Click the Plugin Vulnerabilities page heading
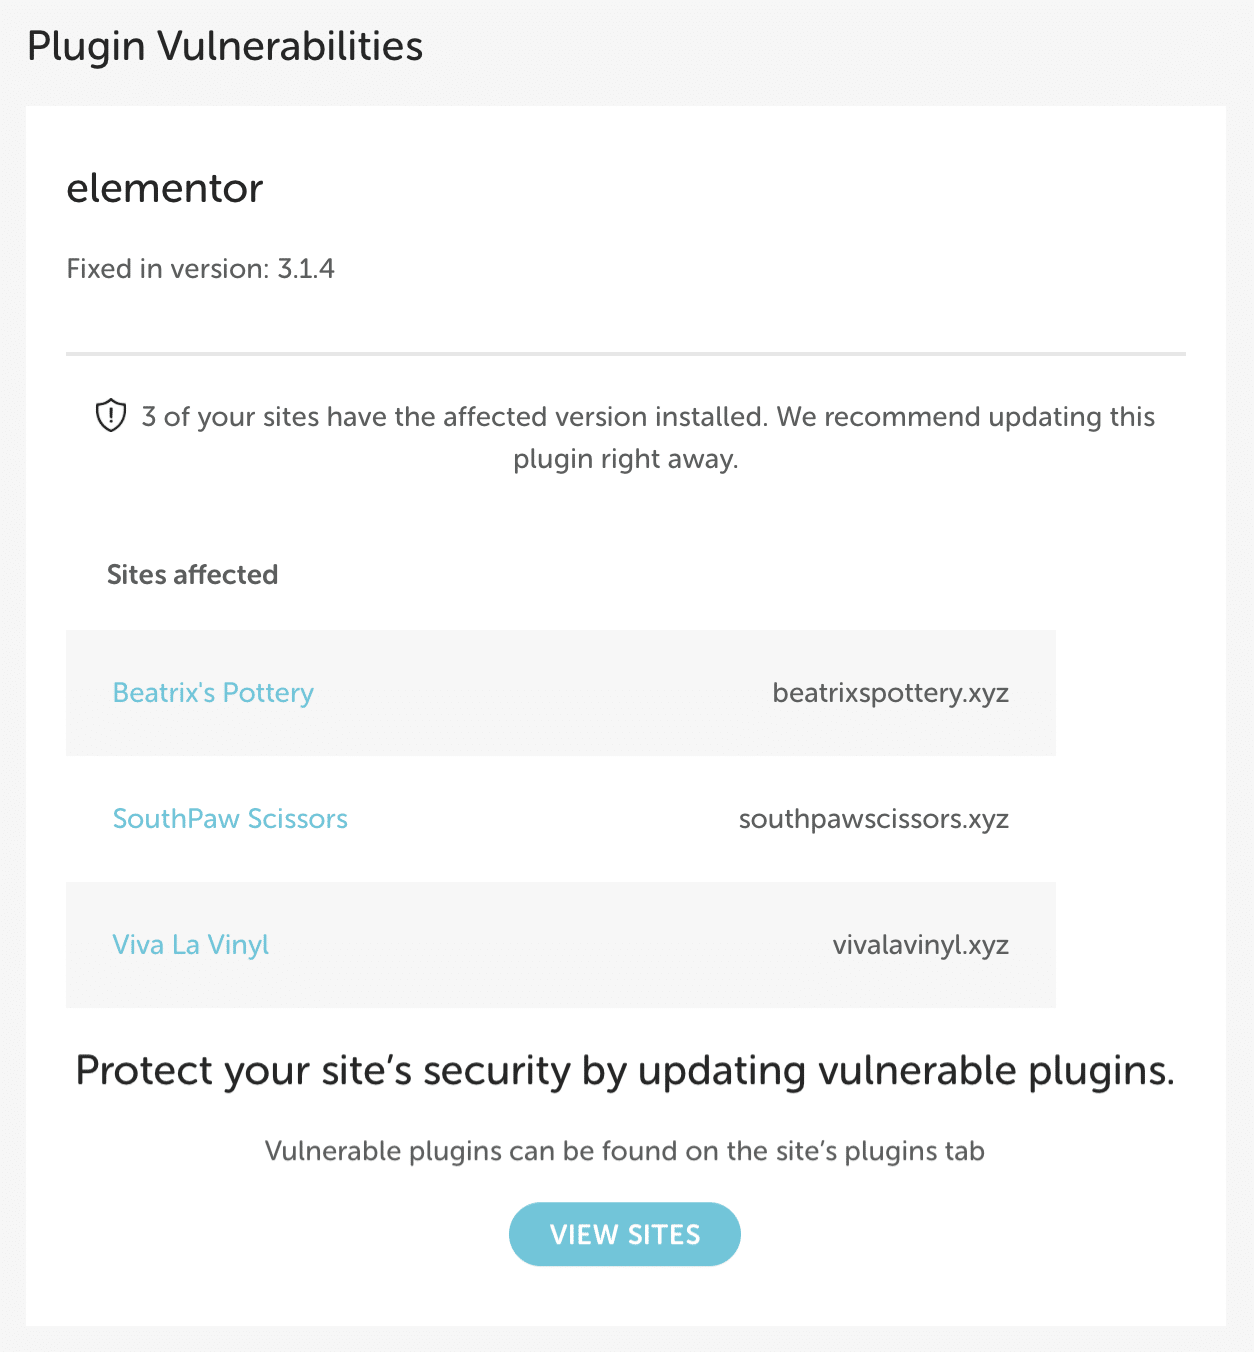 coord(225,47)
